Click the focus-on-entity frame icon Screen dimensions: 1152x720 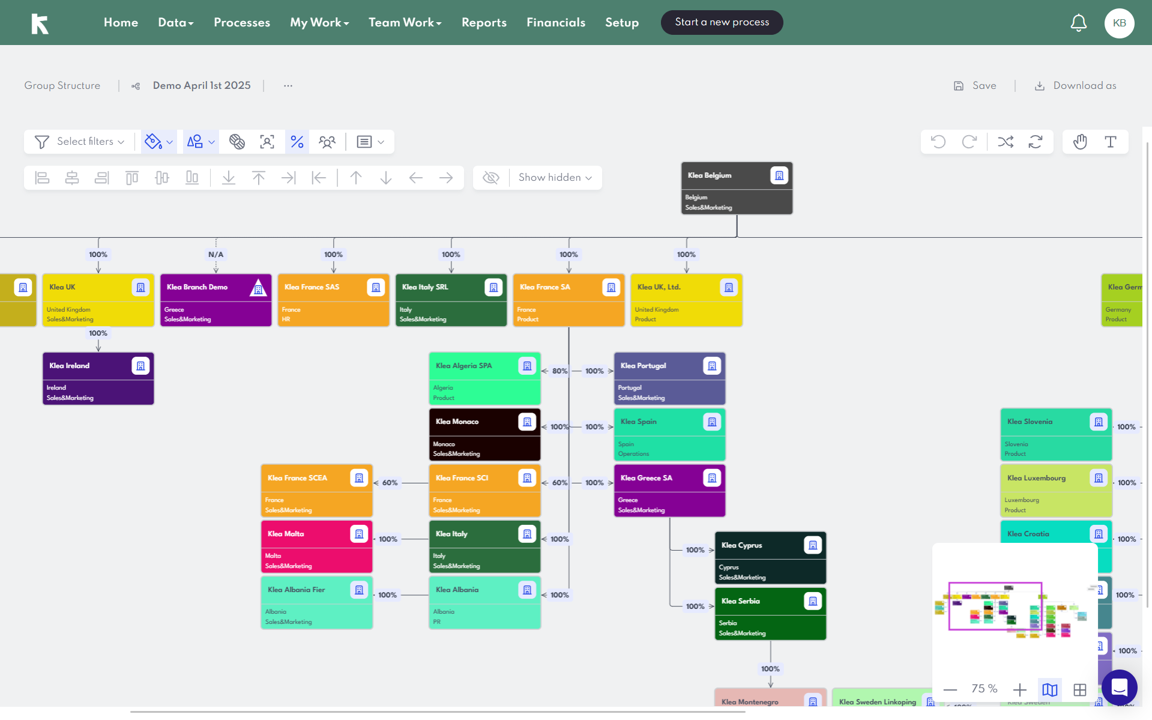(x=267, y=142)
